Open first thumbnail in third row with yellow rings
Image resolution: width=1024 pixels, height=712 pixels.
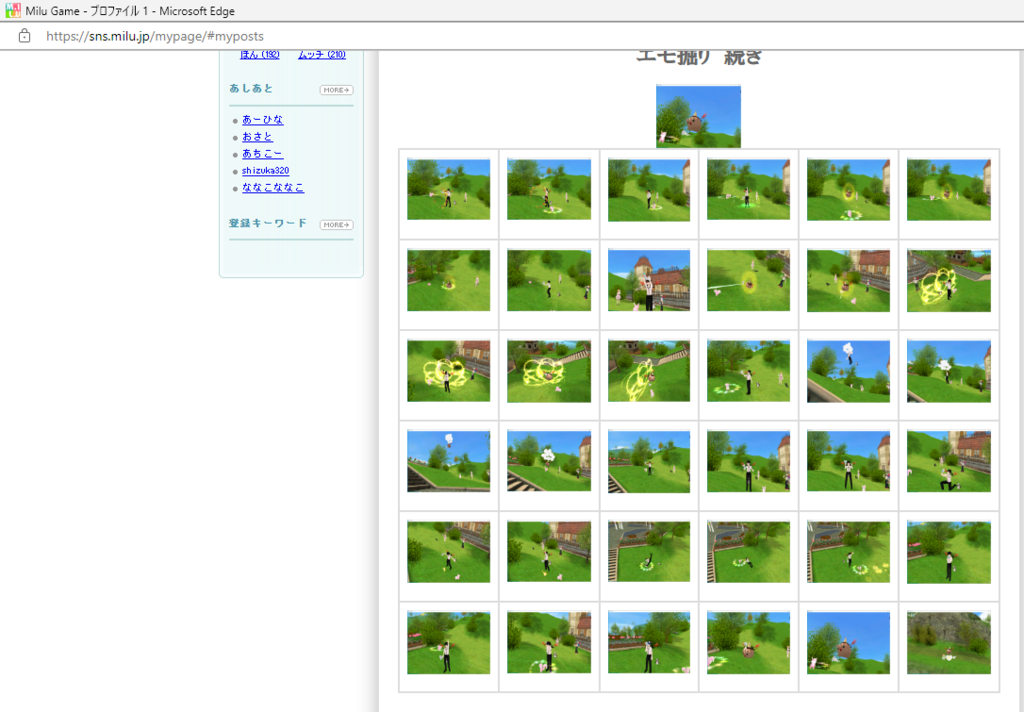click(448, 371)
